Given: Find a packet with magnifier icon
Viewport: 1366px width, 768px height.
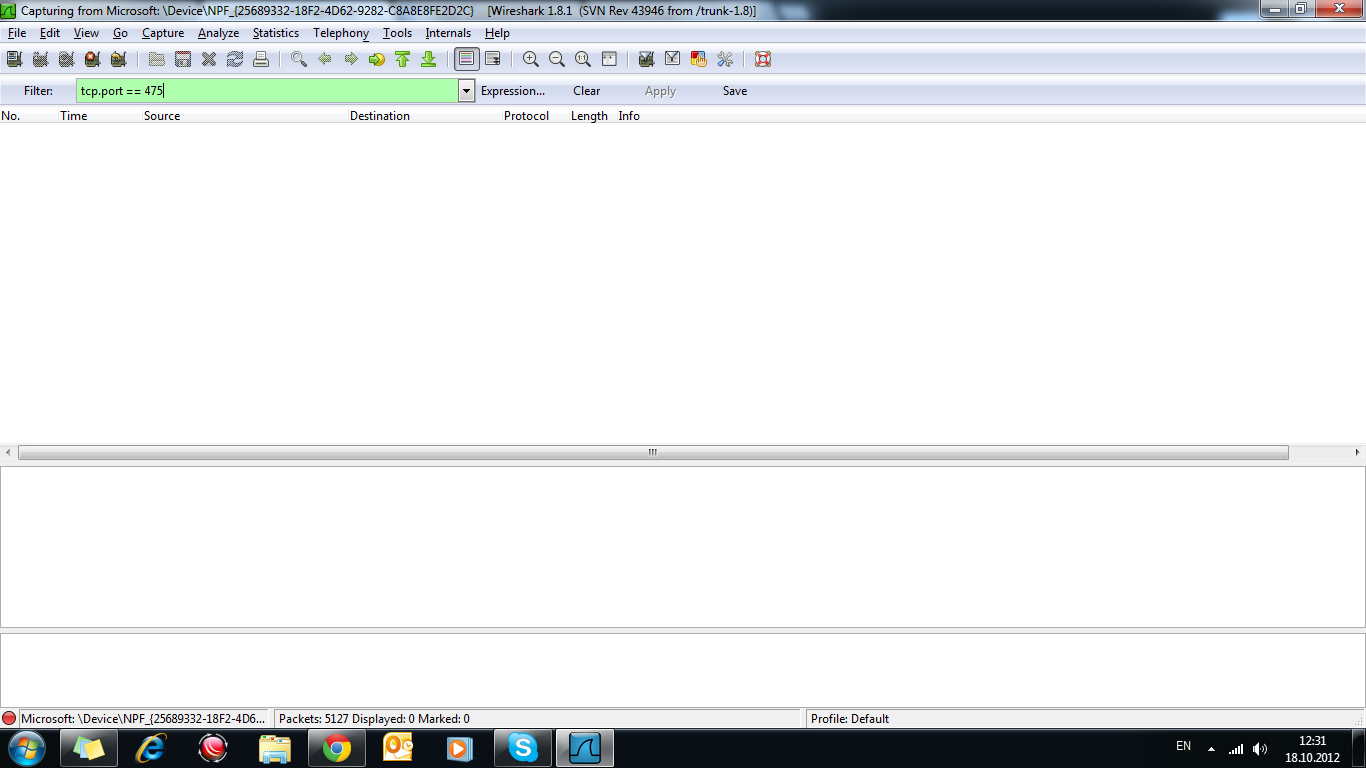Looking at the screenshot, I should click(x=299, y=59).
